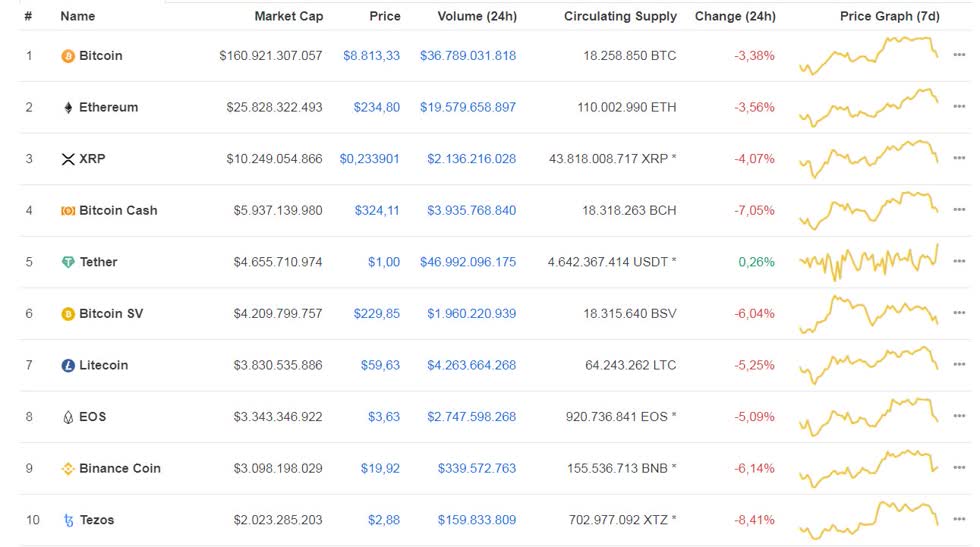Image resolution: width=980 pixels, height=547 pixels.
Task: Open the three-dot menu for Bitcoin SV row
Action: (x=959, y=313)
